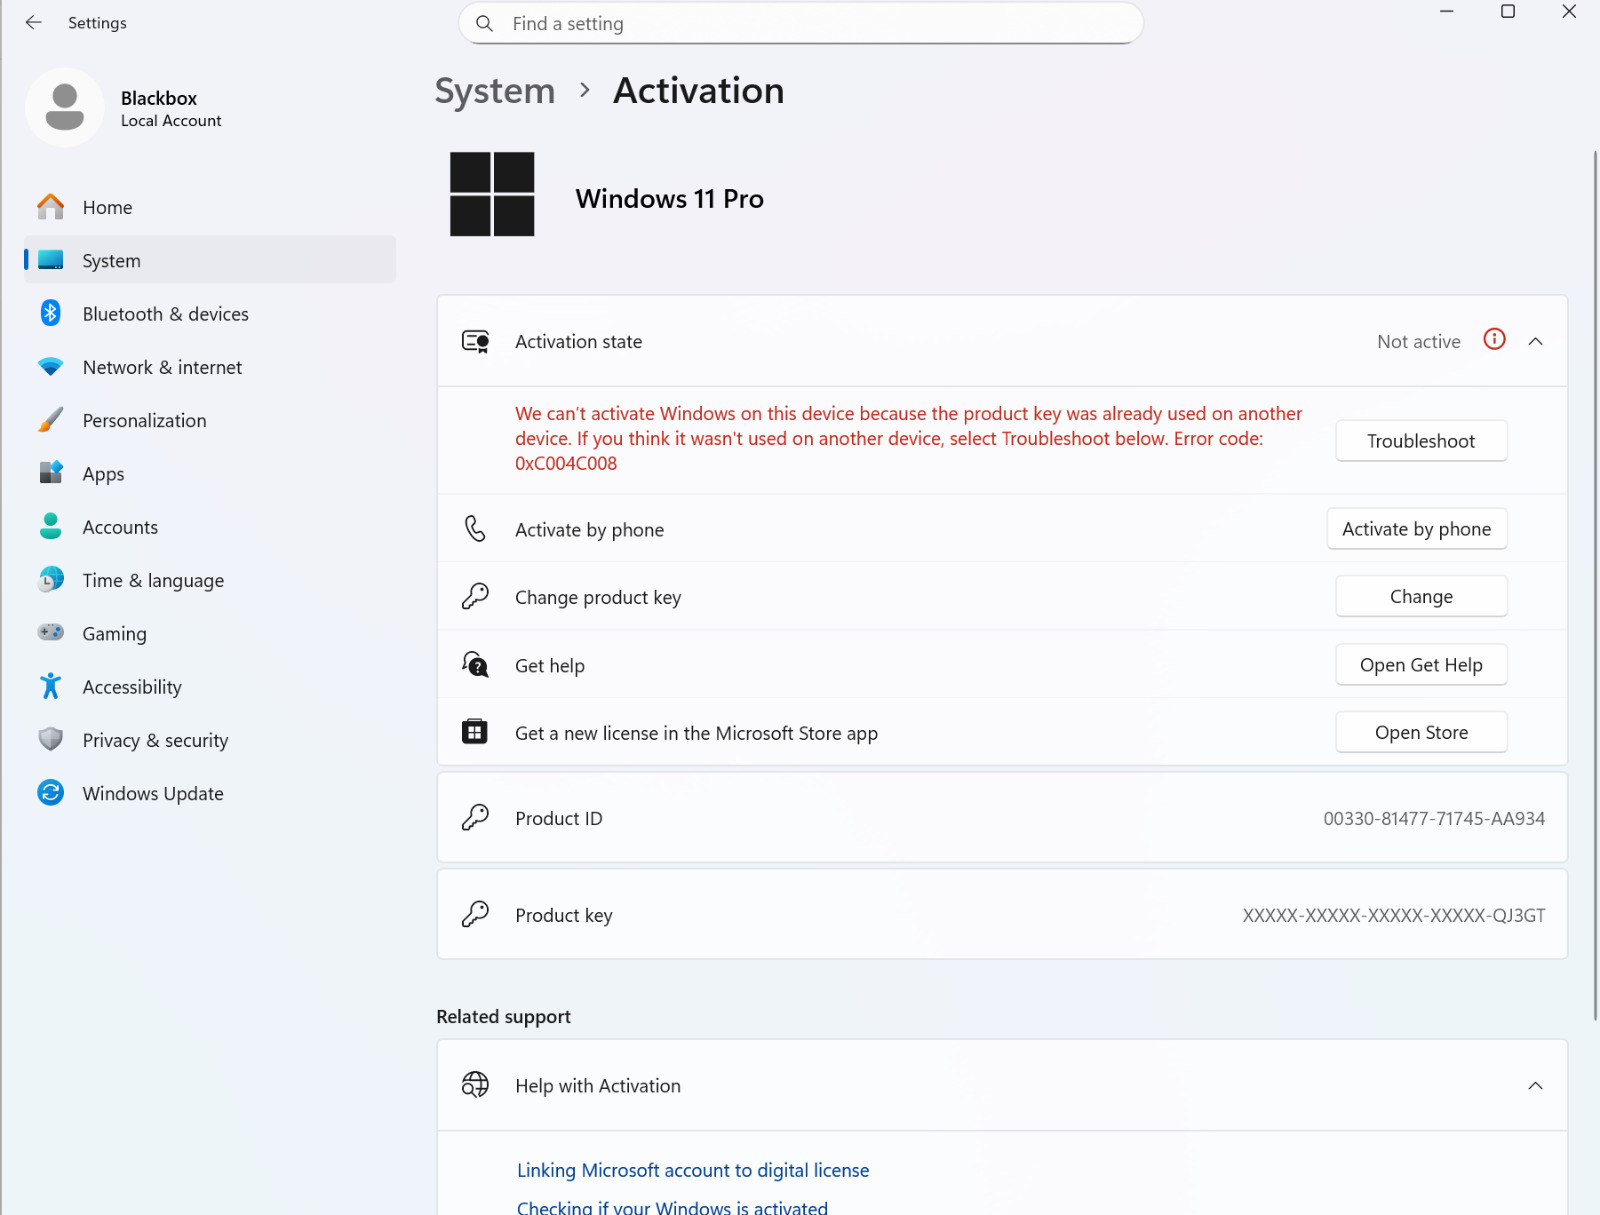This screenshot has height=1215, width=1600.
Task: Click the Bluetooth icon in sidebar
Action: (x=51, y=313)
